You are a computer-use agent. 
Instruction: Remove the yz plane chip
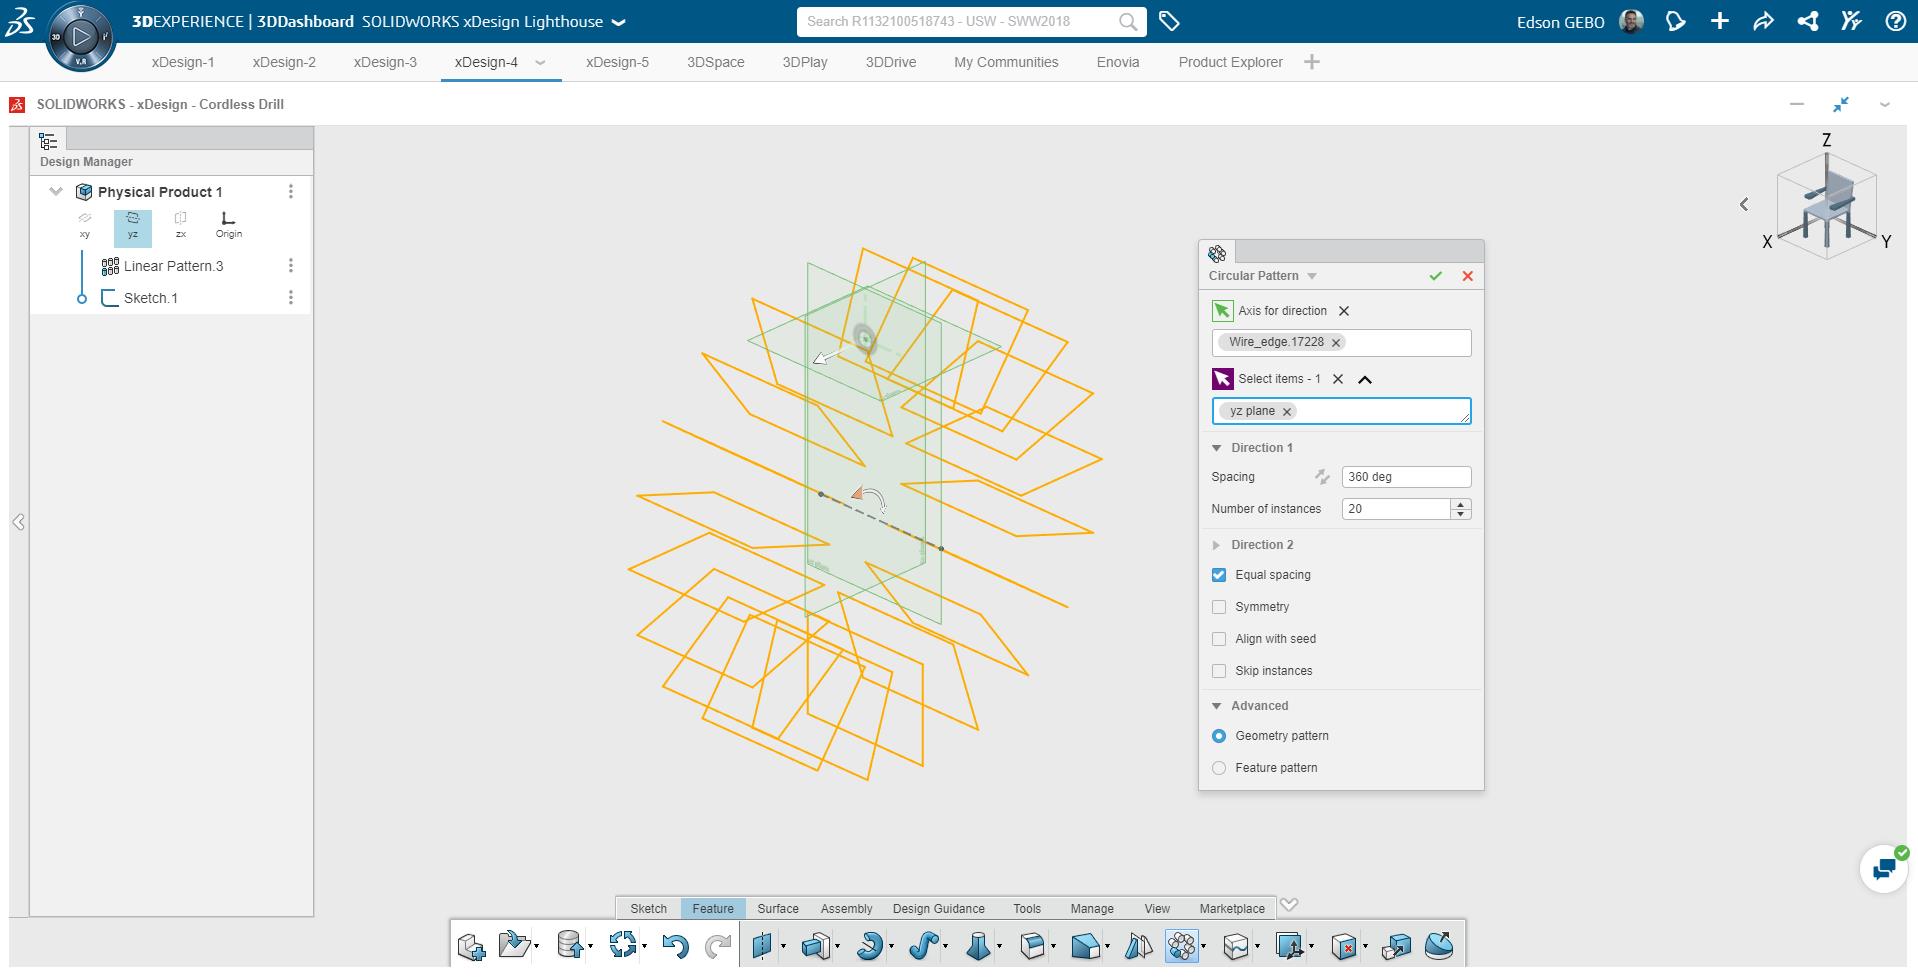pyautogui.click(x=1287, y=411)
